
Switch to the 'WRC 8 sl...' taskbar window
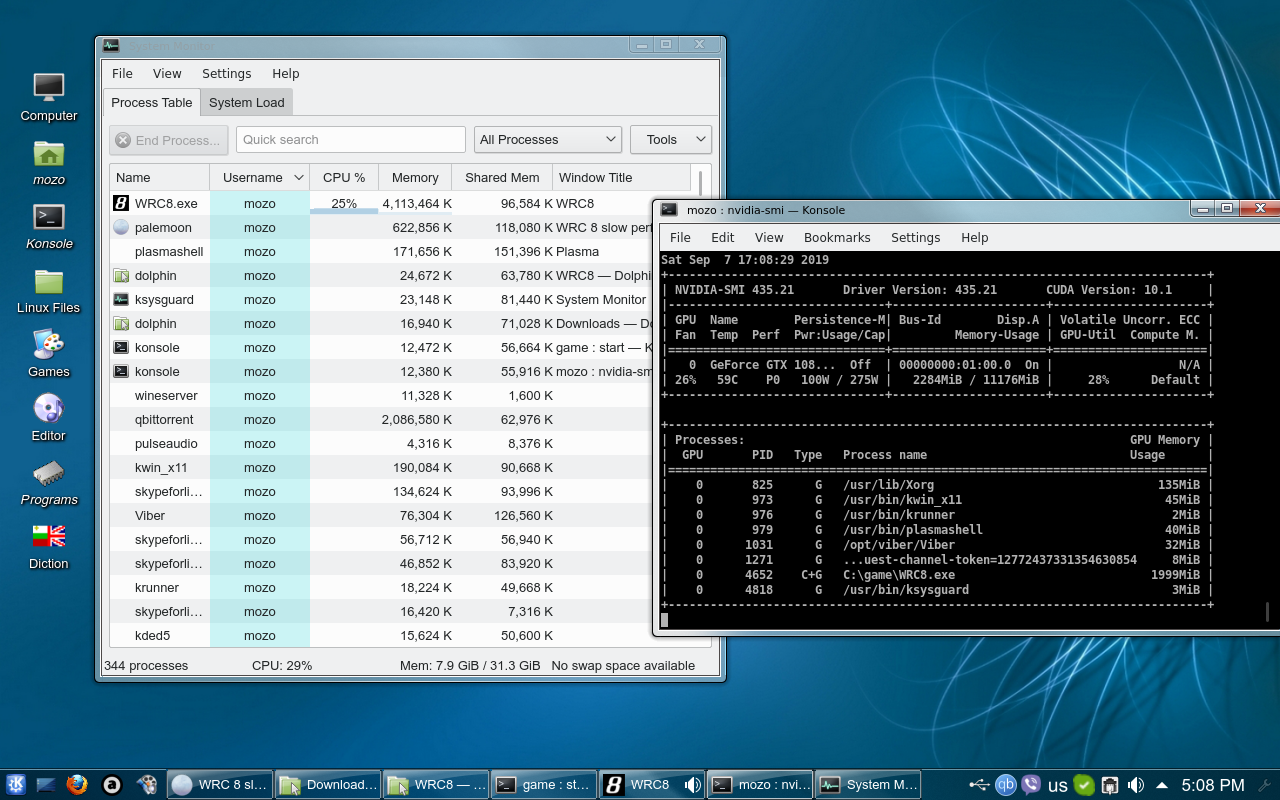(220, 785)
